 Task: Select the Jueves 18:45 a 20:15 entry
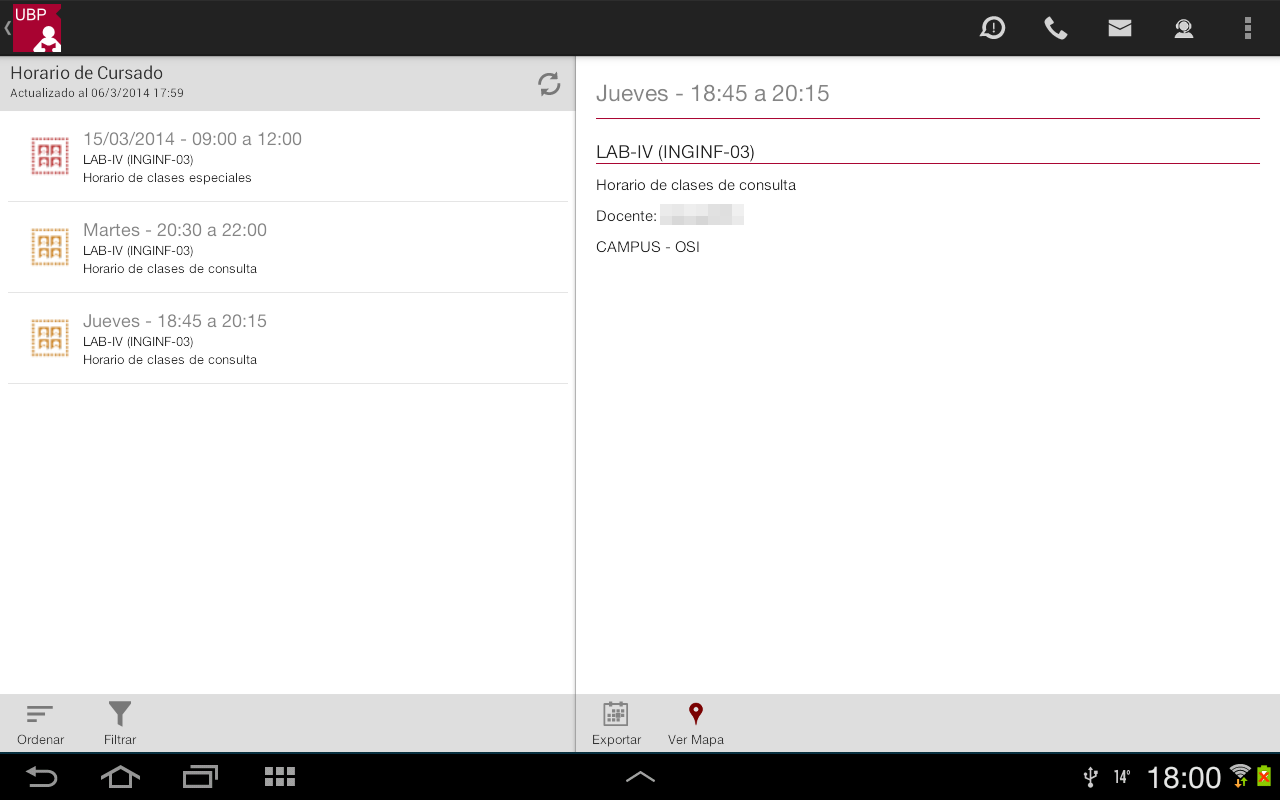click(288, 339)
